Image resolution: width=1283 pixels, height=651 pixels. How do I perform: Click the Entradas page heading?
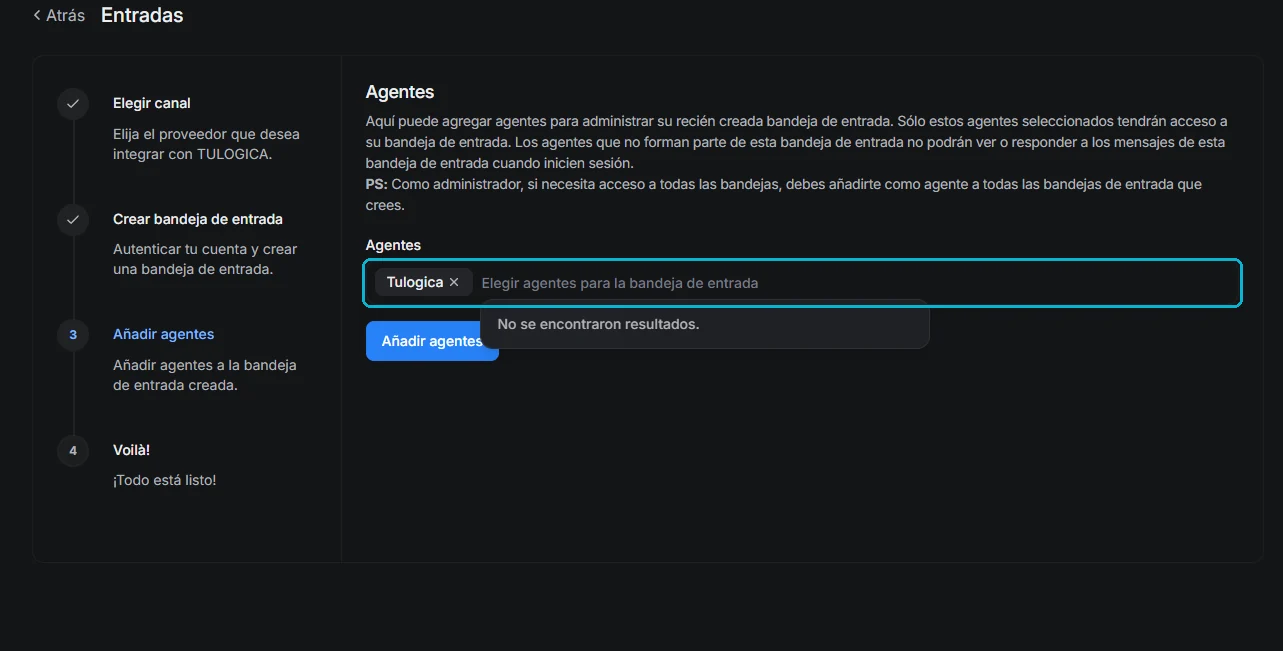tap(142, 15)
